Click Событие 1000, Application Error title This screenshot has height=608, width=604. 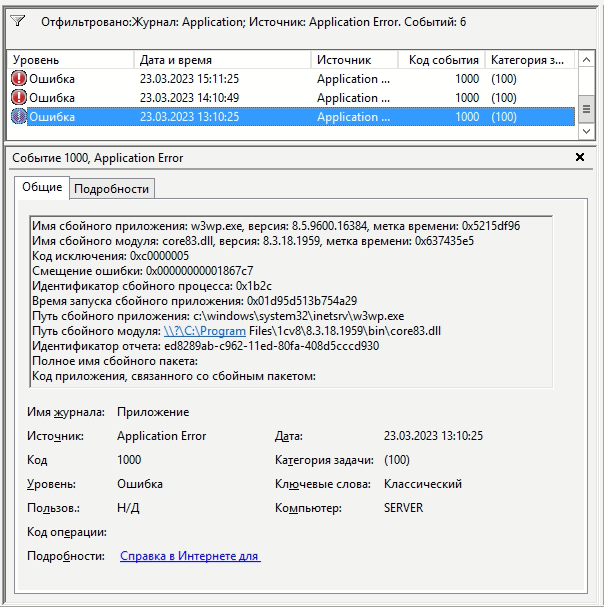point(98,158)
